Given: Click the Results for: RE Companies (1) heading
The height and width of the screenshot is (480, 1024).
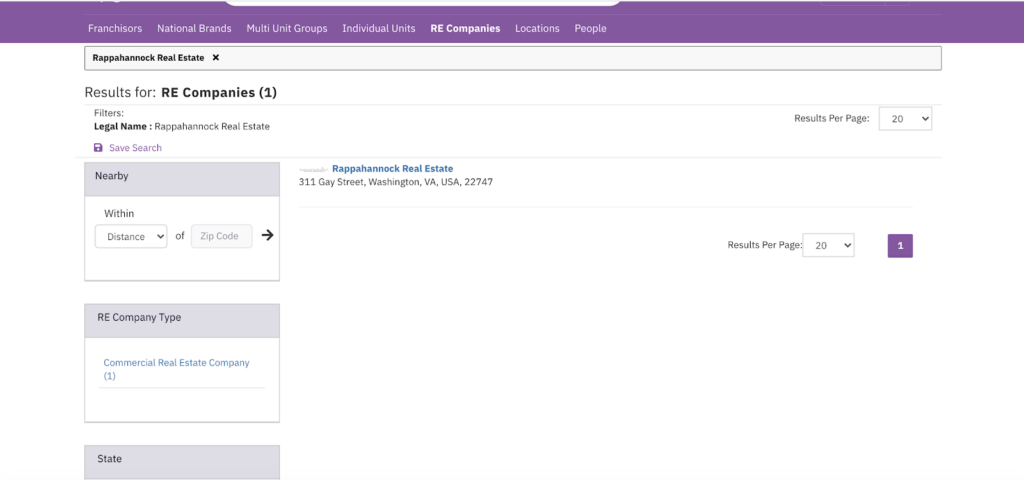Looking at the screenshot, I should [181, 93].
